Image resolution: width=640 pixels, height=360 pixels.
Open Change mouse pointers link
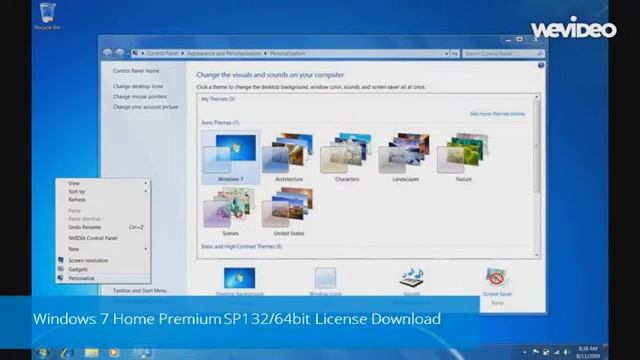(x=140, y=97)
